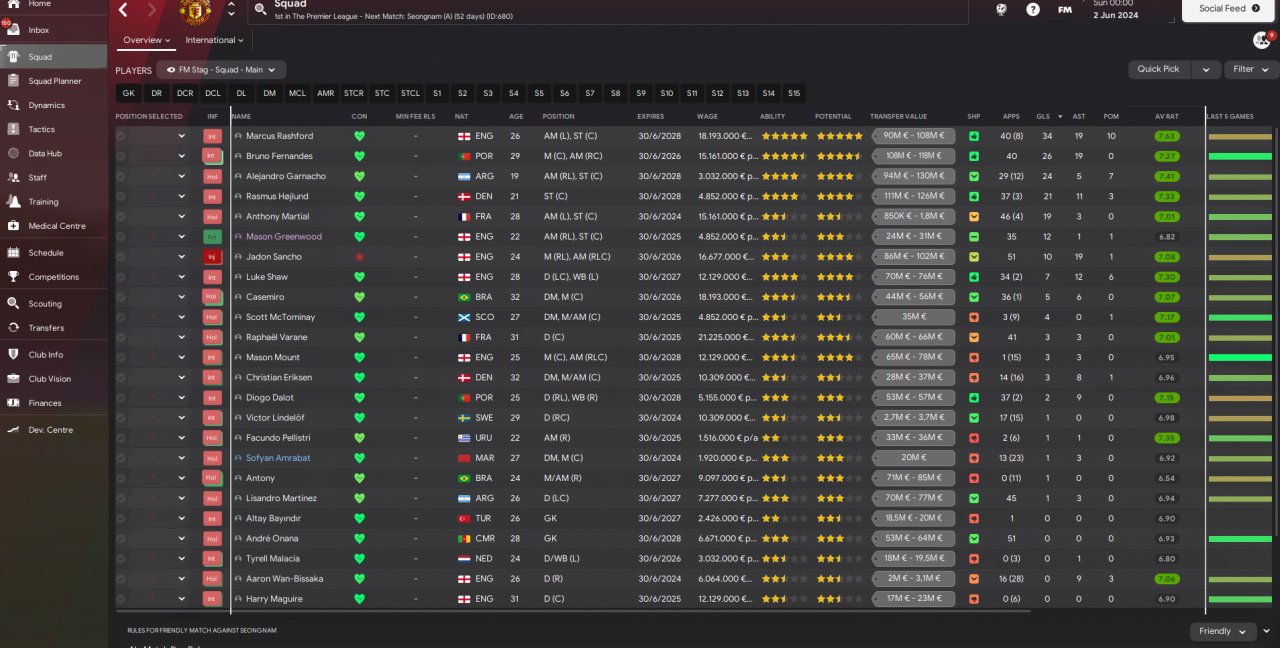Toggle pick checkbox for Casemiro

pos(121,297)
